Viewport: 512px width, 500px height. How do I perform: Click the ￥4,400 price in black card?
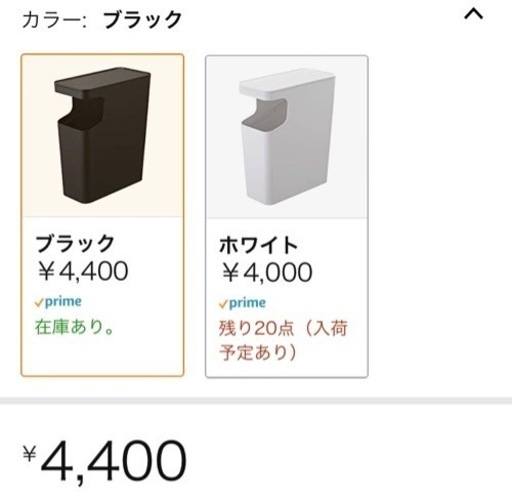[83, 271]
